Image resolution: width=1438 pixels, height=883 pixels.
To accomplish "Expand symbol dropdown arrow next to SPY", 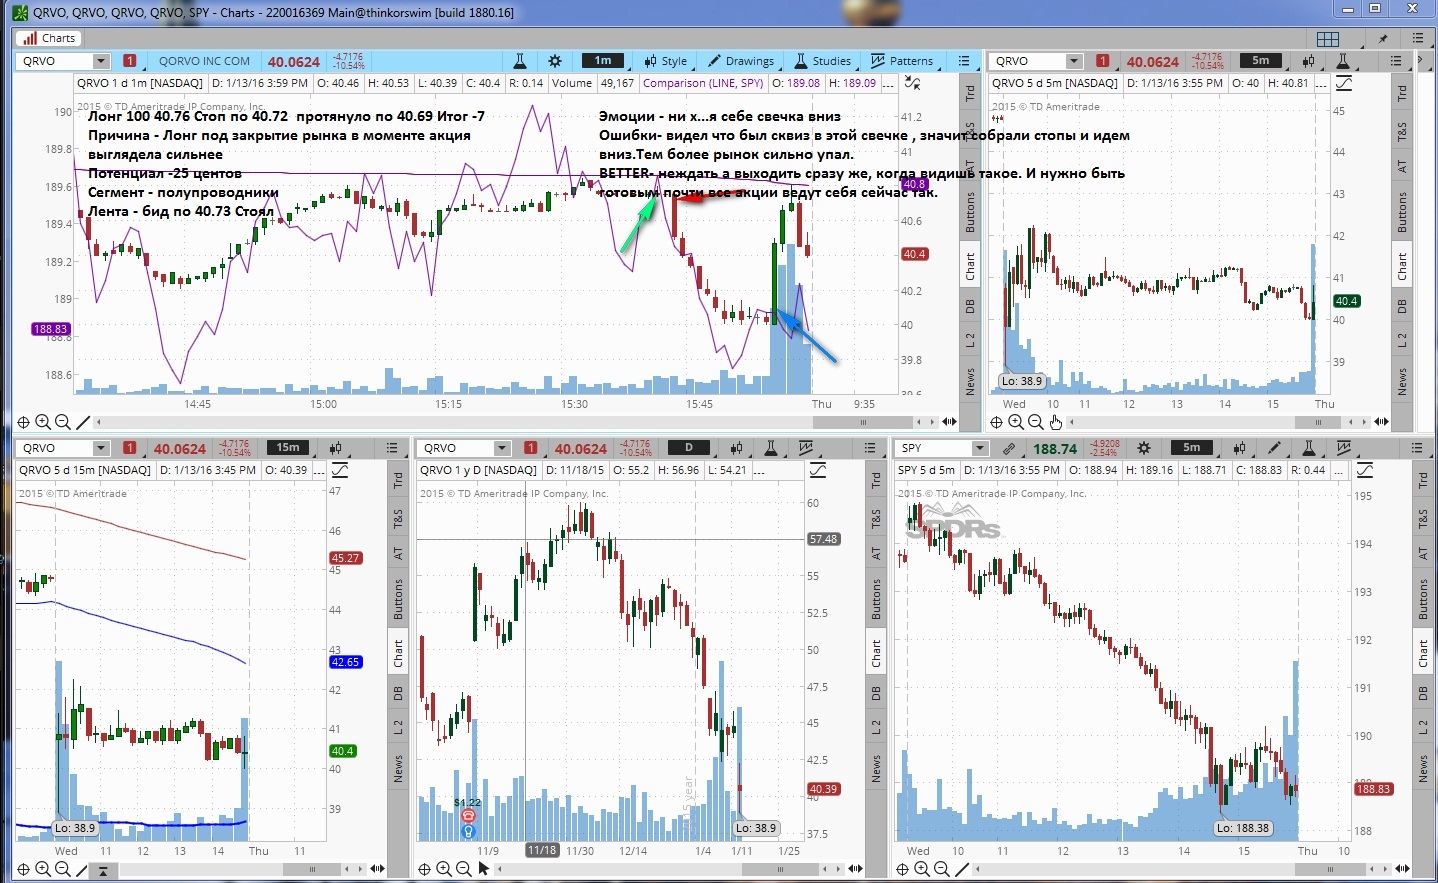I will [980, 448].
